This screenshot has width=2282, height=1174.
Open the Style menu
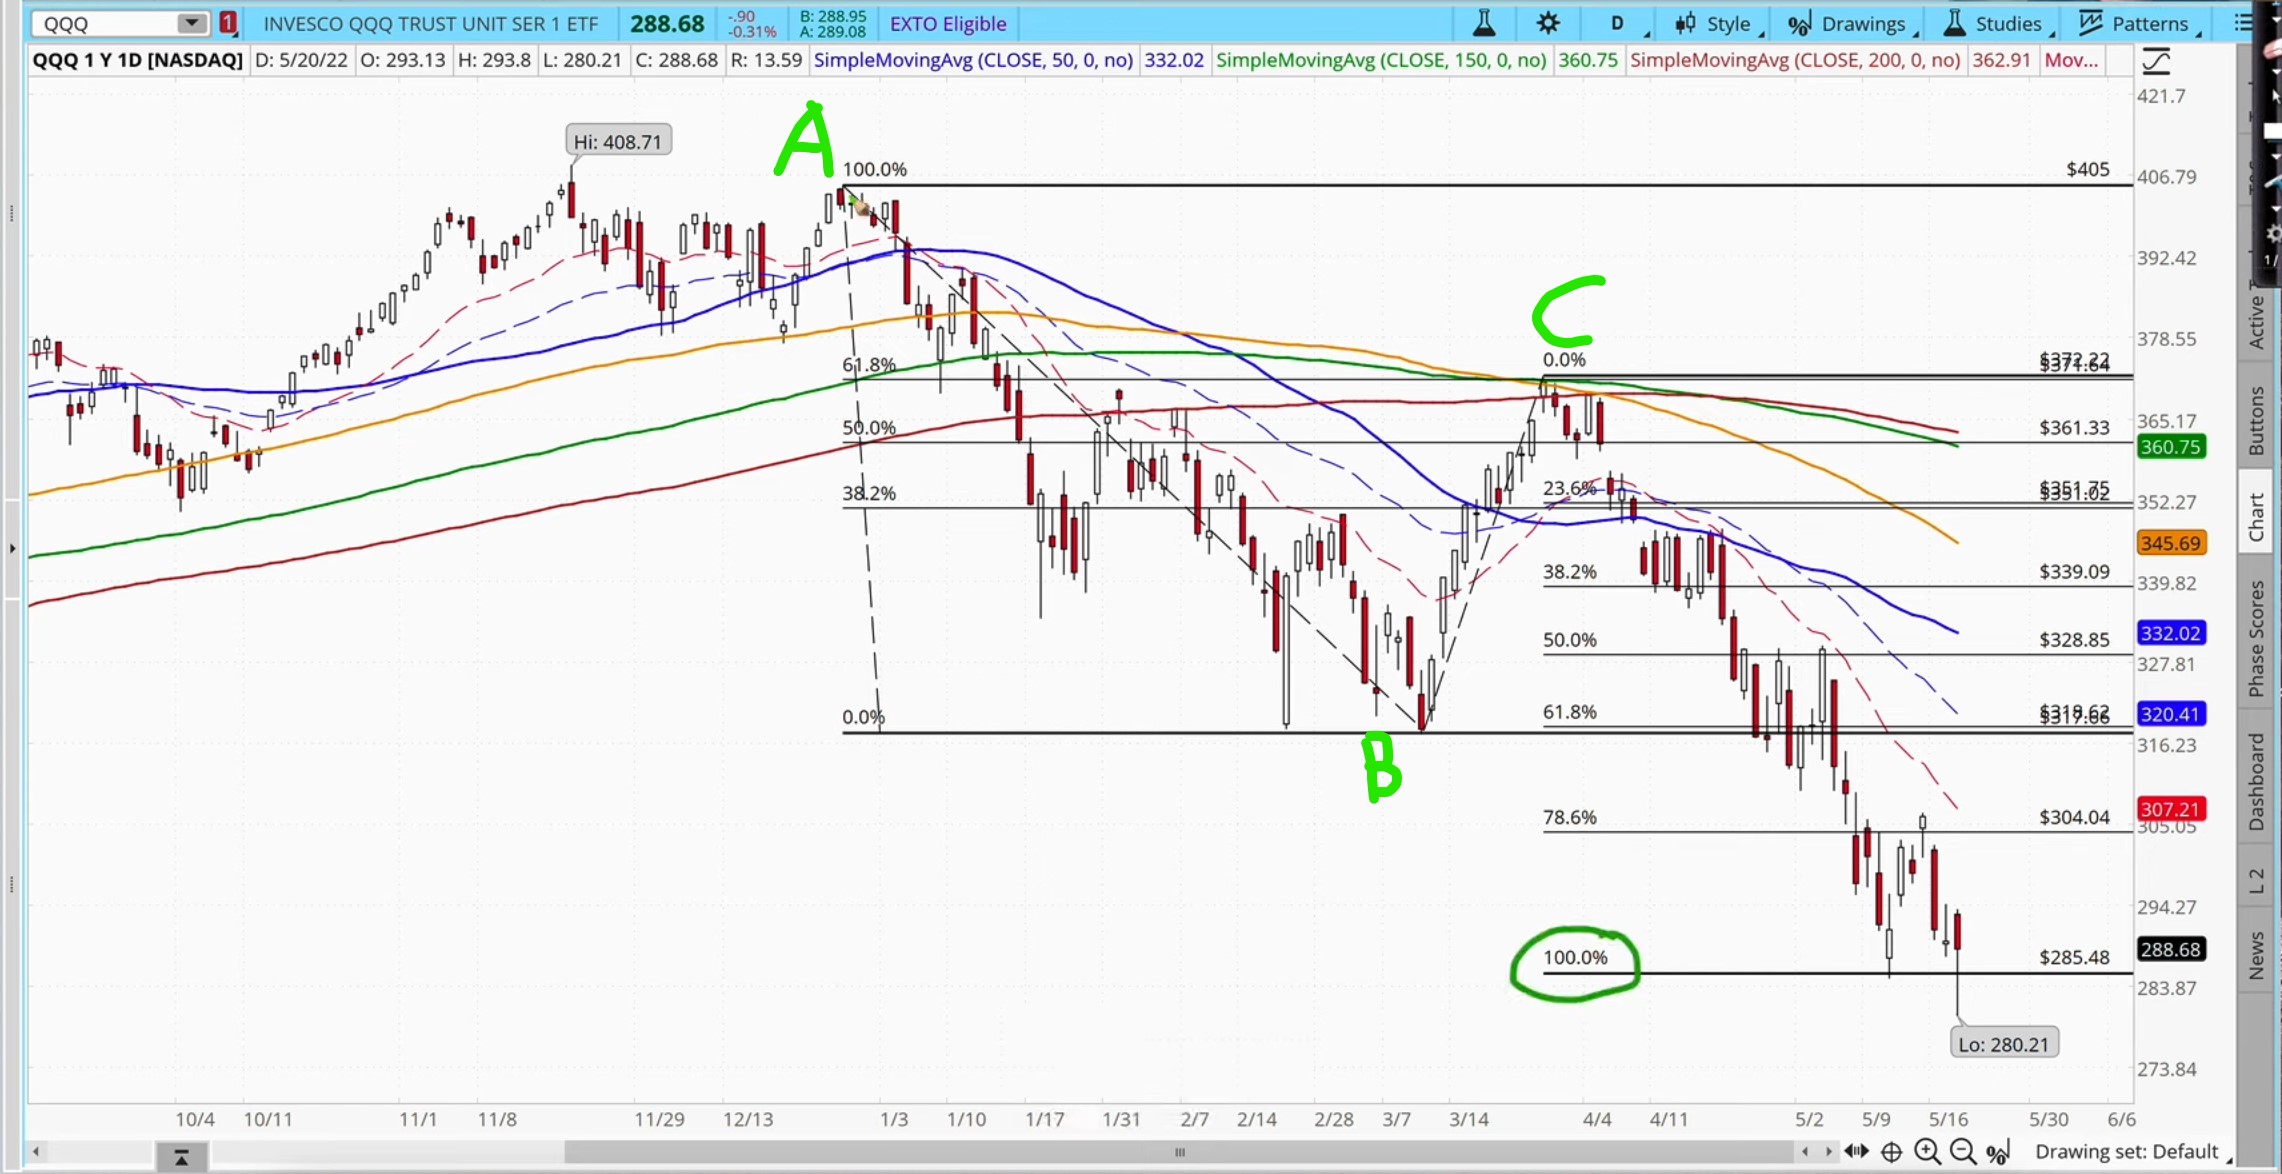1716,24
